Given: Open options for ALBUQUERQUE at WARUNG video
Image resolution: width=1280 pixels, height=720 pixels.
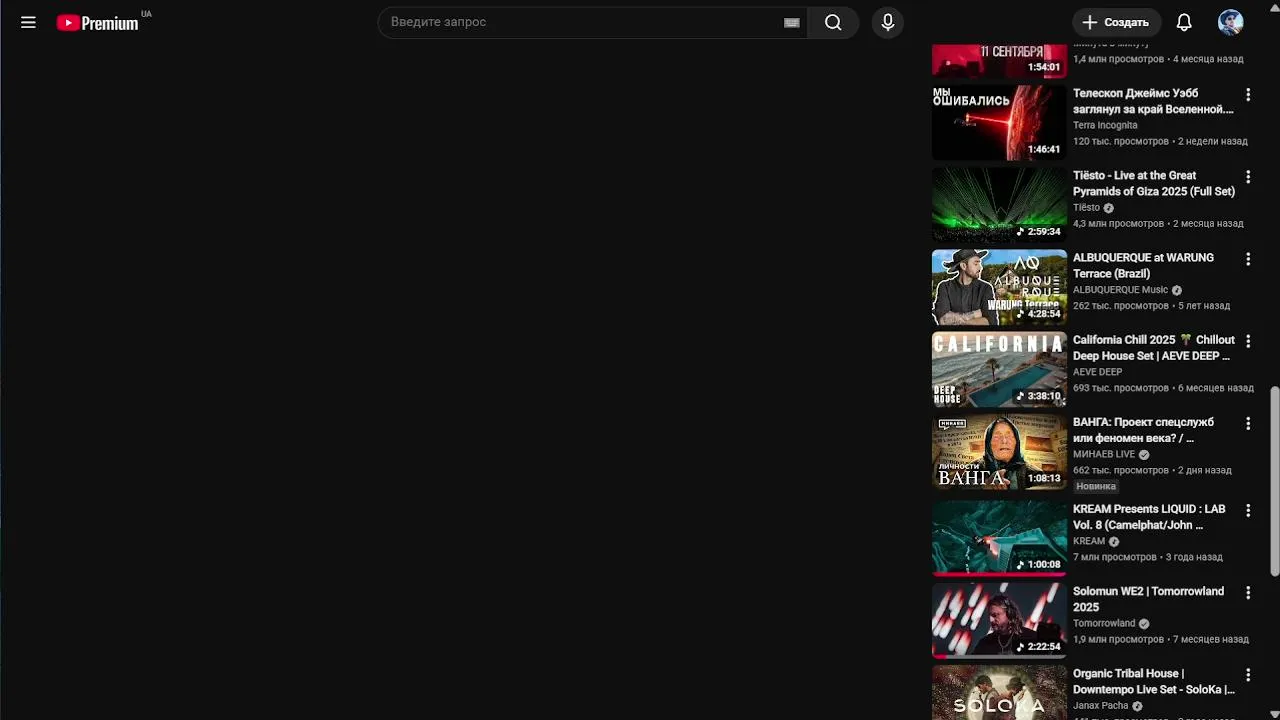Looking at the screenshot, I should tap(1248, 259).
